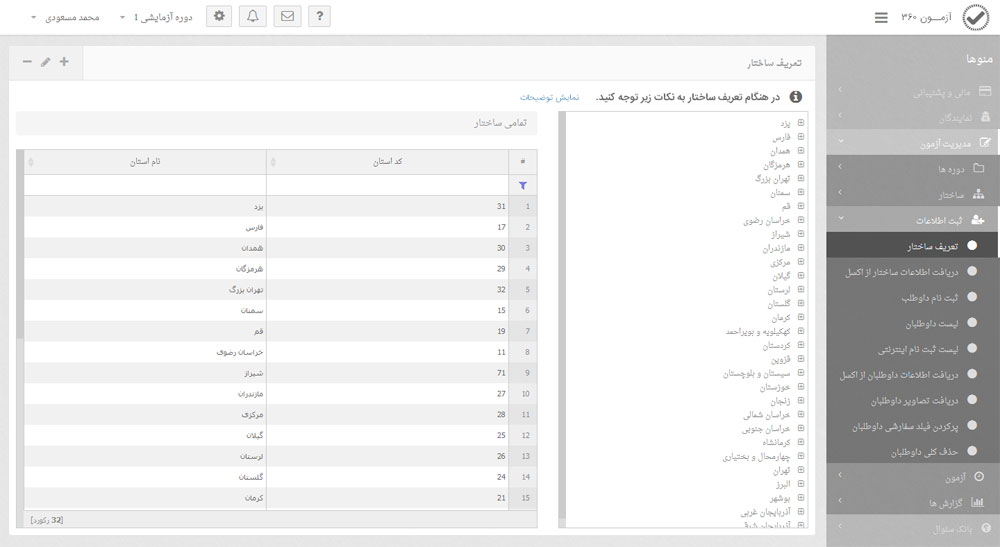
Task: Select table row with code 29 هرمزگان
Action: coord(280,269)
